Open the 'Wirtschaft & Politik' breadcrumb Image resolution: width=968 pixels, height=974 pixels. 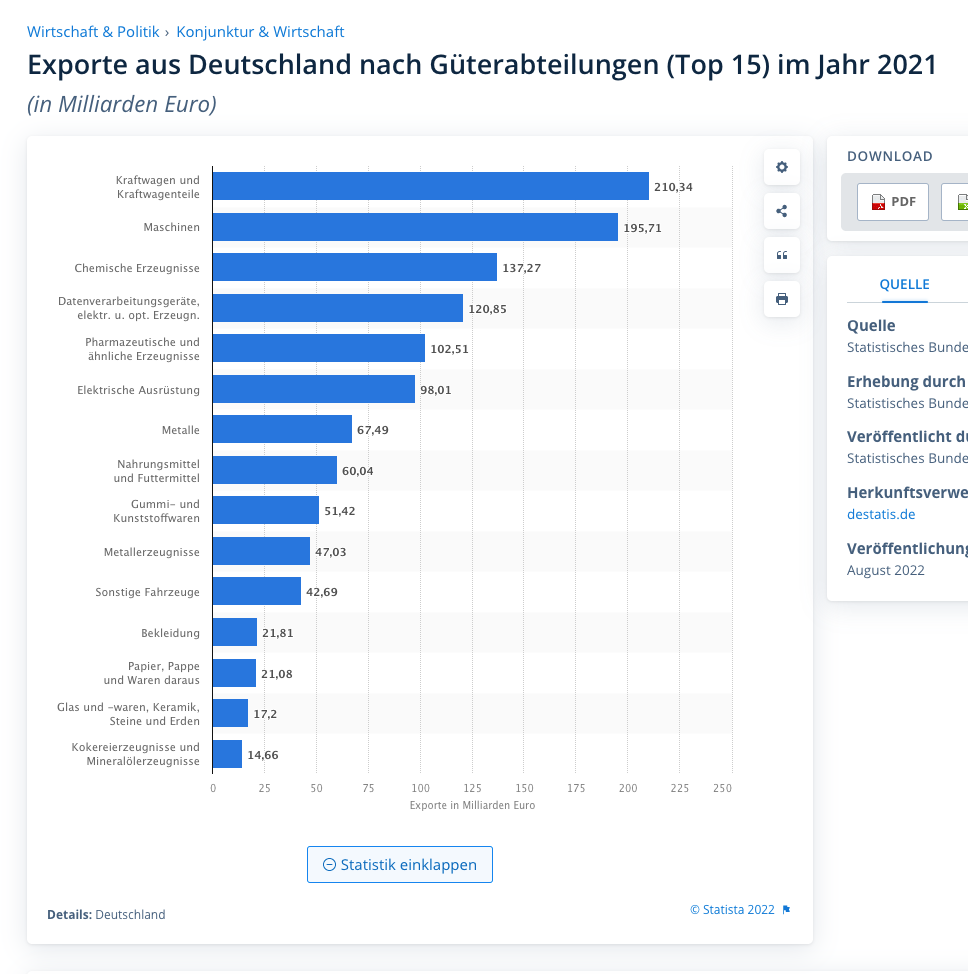pyautogui.click(x=93, y=31)
